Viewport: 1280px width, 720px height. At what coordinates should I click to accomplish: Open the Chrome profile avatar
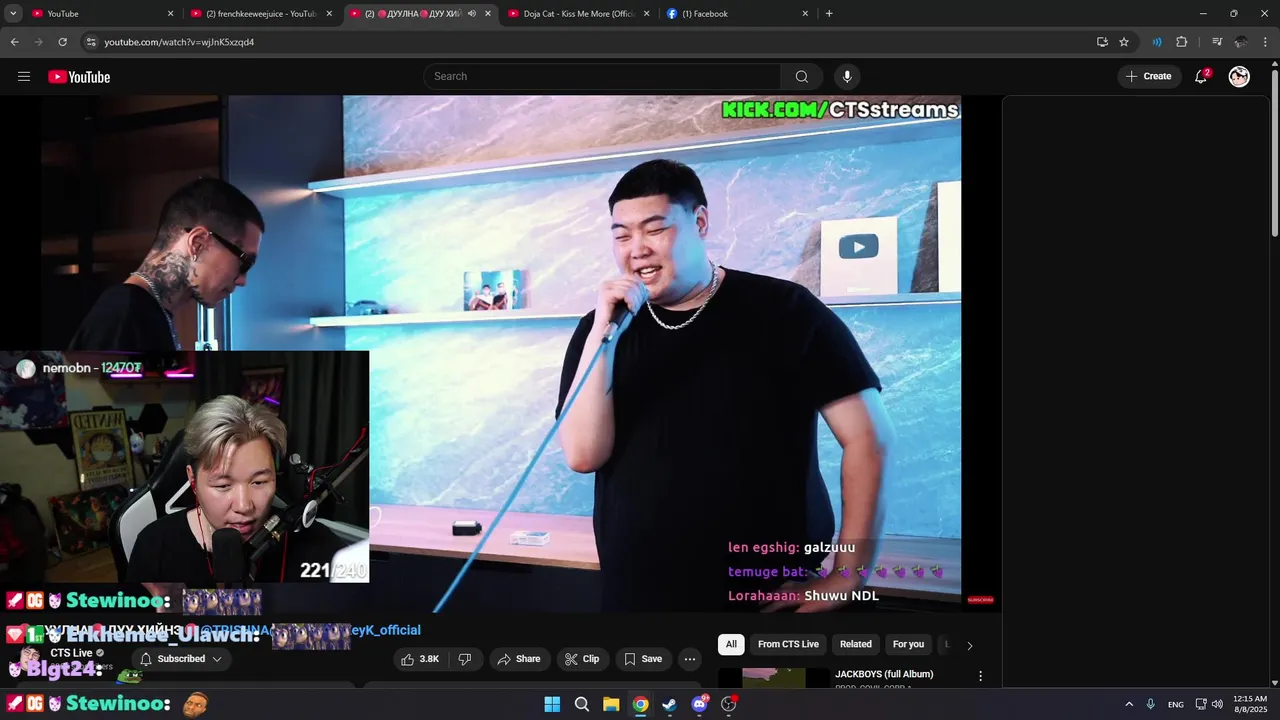click(1241, 42)
